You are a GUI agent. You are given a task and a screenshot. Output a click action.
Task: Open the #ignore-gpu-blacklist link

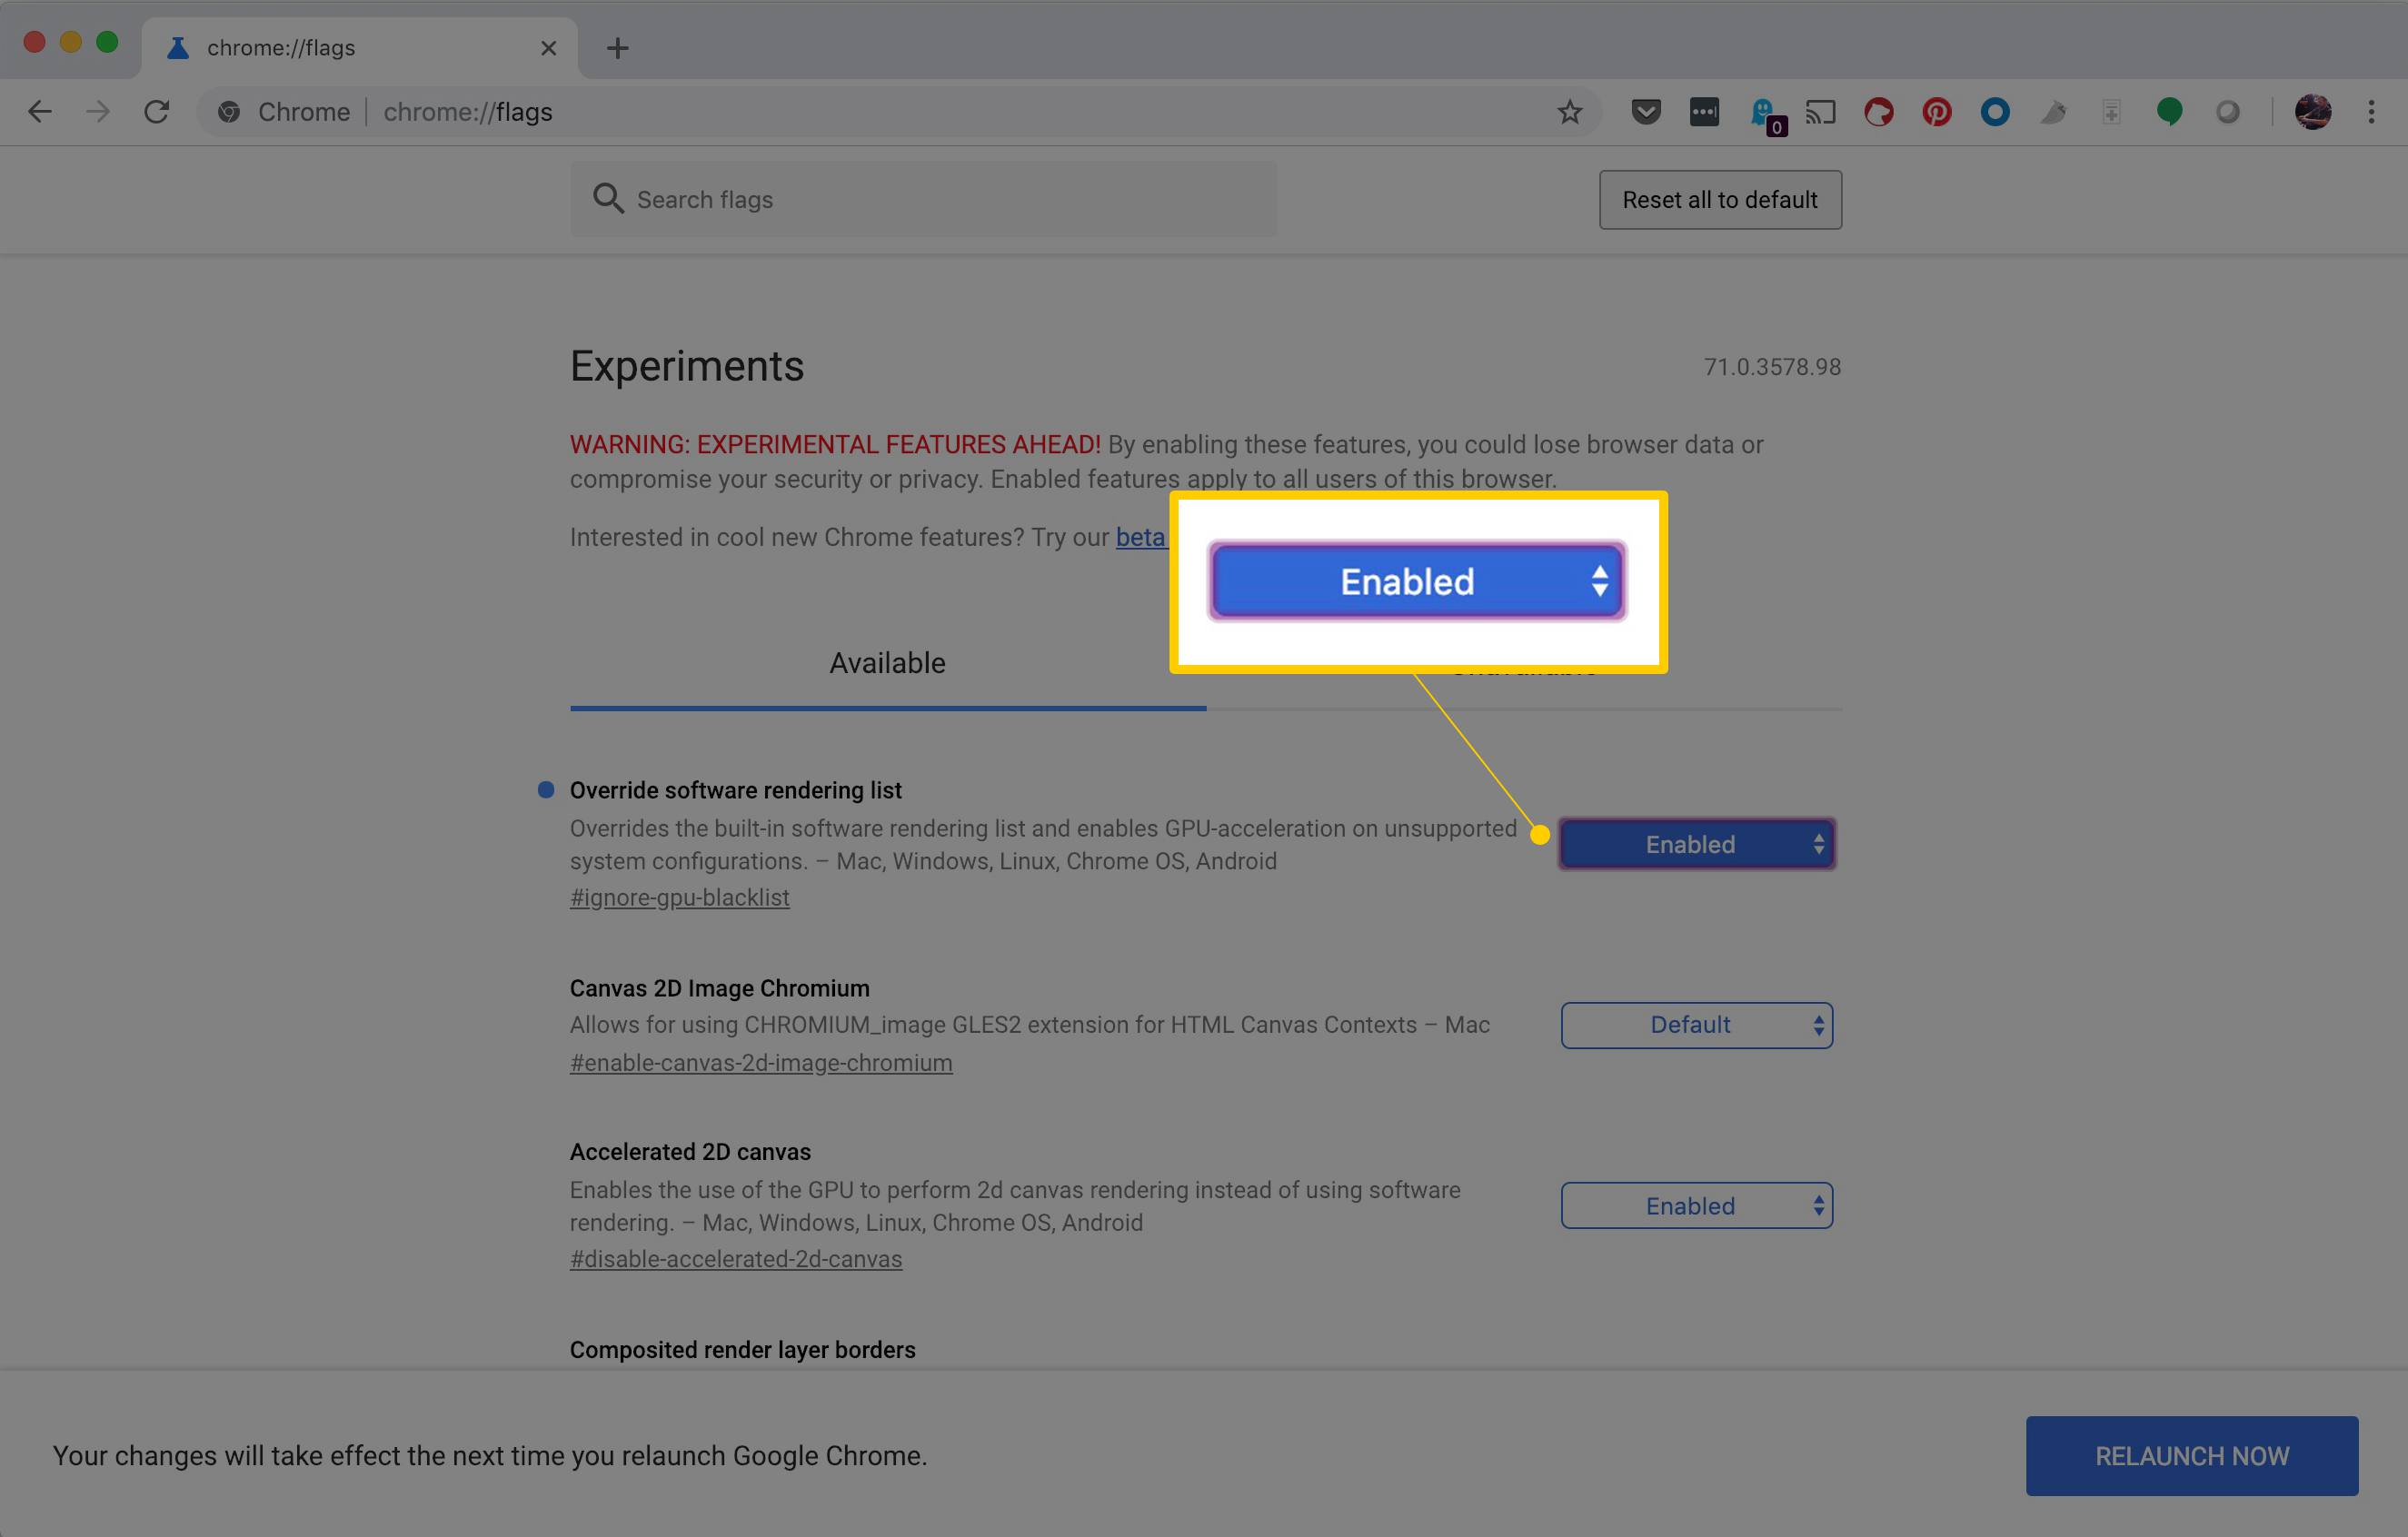[680, 897]
